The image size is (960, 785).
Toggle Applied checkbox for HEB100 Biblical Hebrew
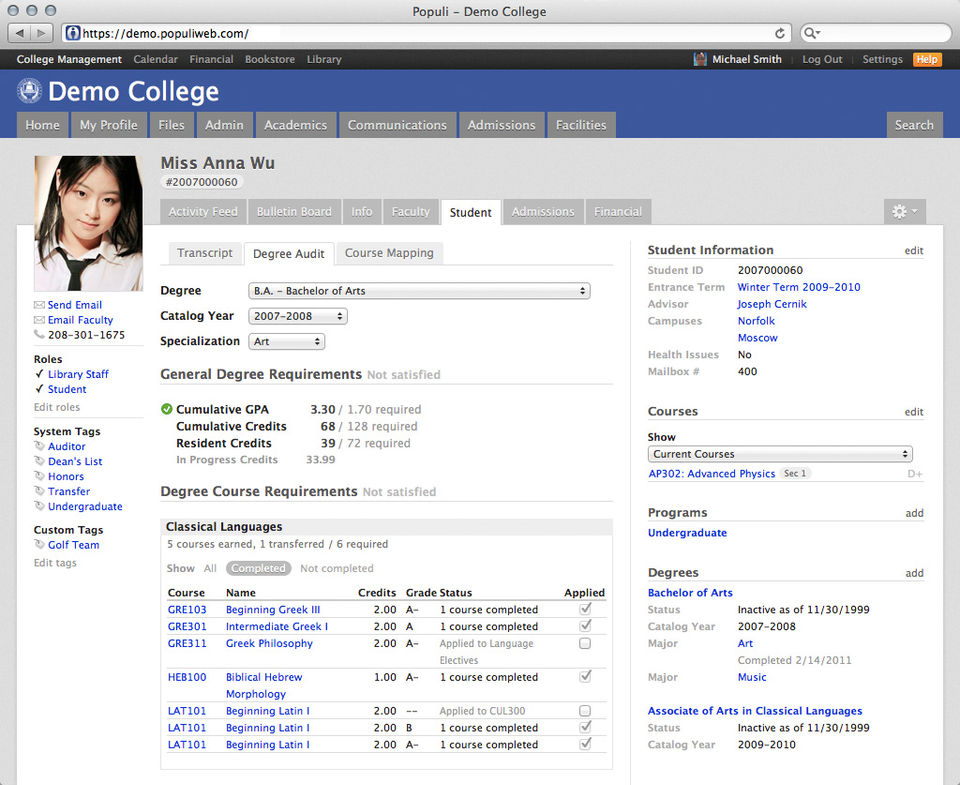click(585, 677)
